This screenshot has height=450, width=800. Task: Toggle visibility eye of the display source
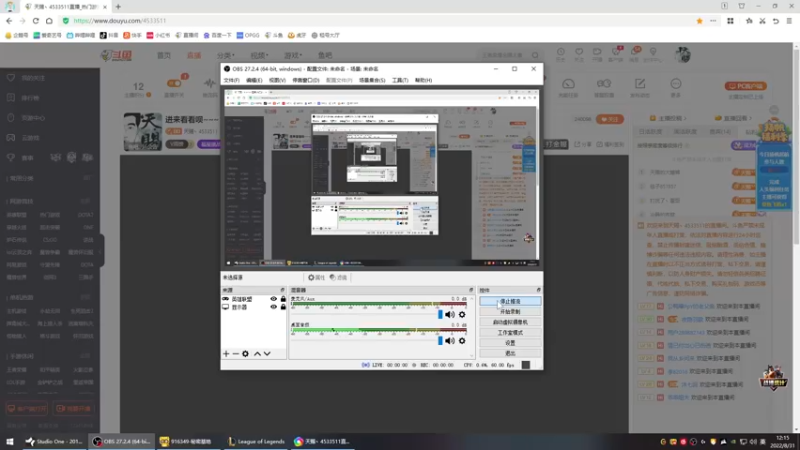[273, 307]
